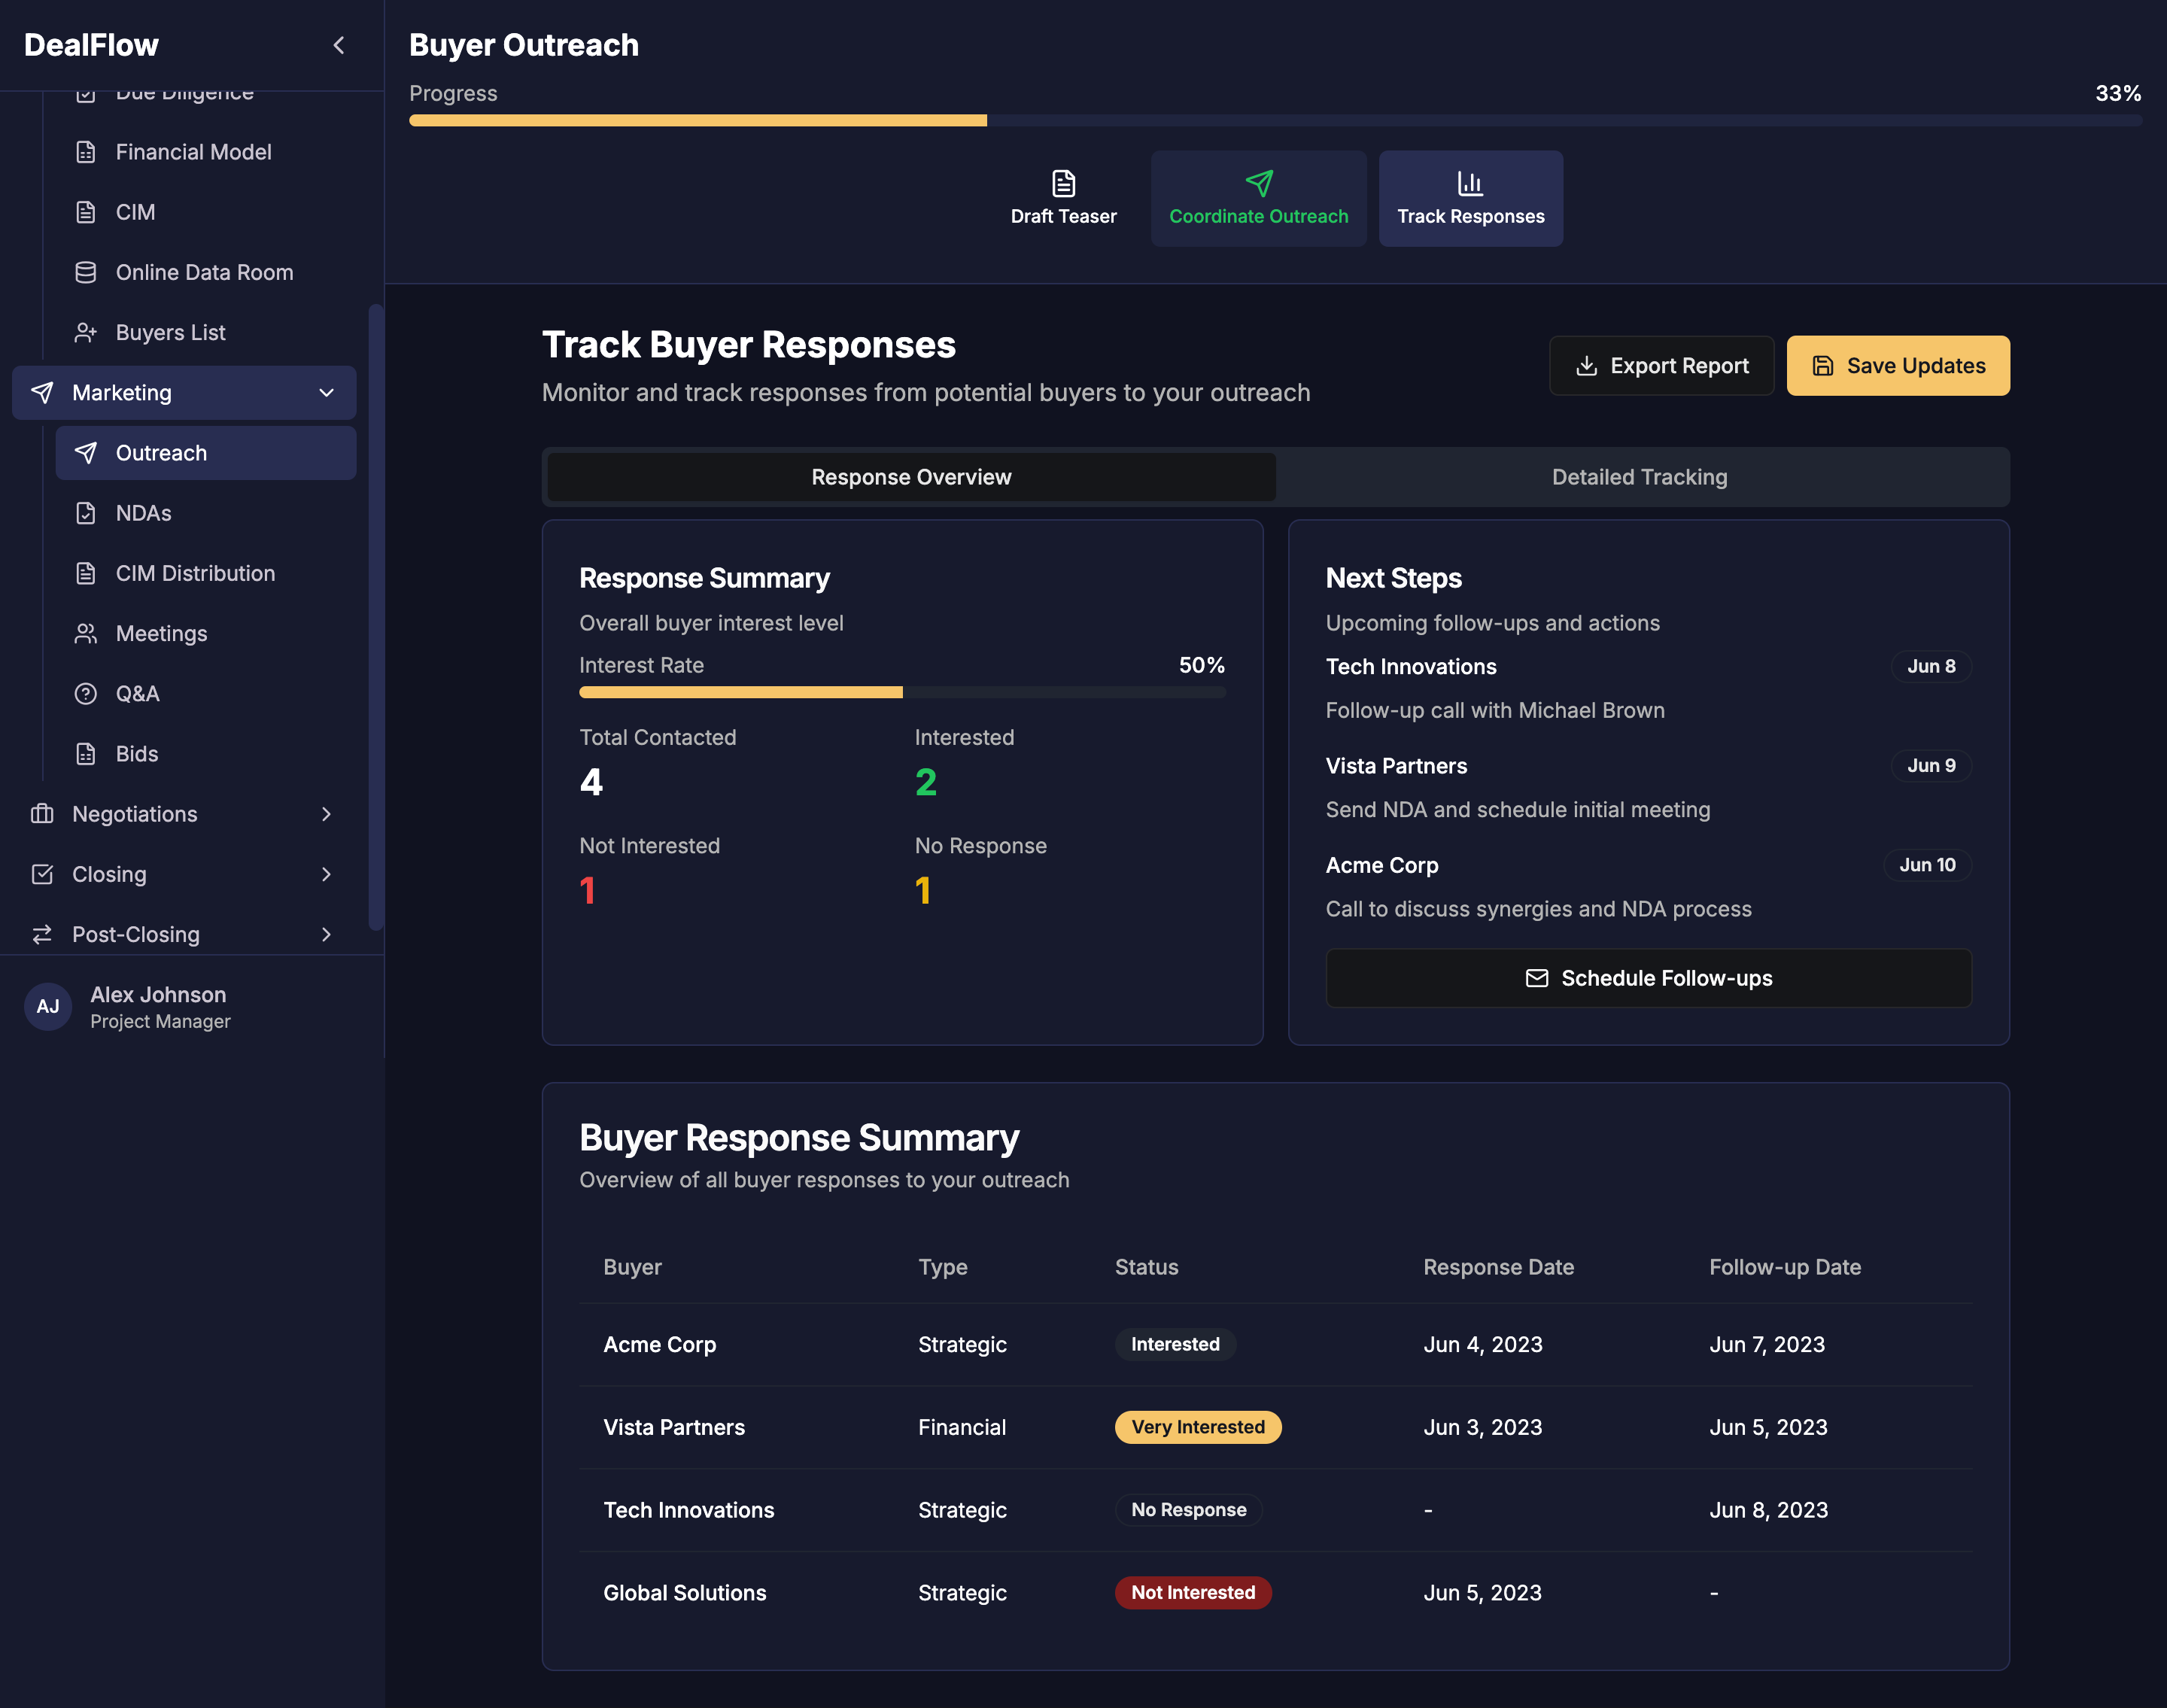
Task: Collapse the Marketing section chevron
Action: pyautogui.click(x=327, y=393)
